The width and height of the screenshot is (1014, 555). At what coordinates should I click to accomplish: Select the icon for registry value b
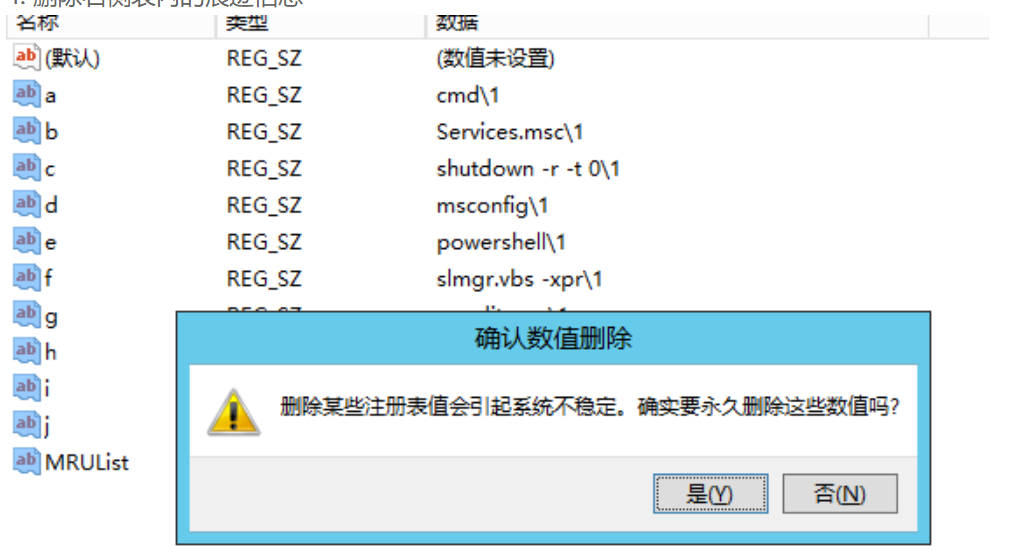click(x=27, y=131)
